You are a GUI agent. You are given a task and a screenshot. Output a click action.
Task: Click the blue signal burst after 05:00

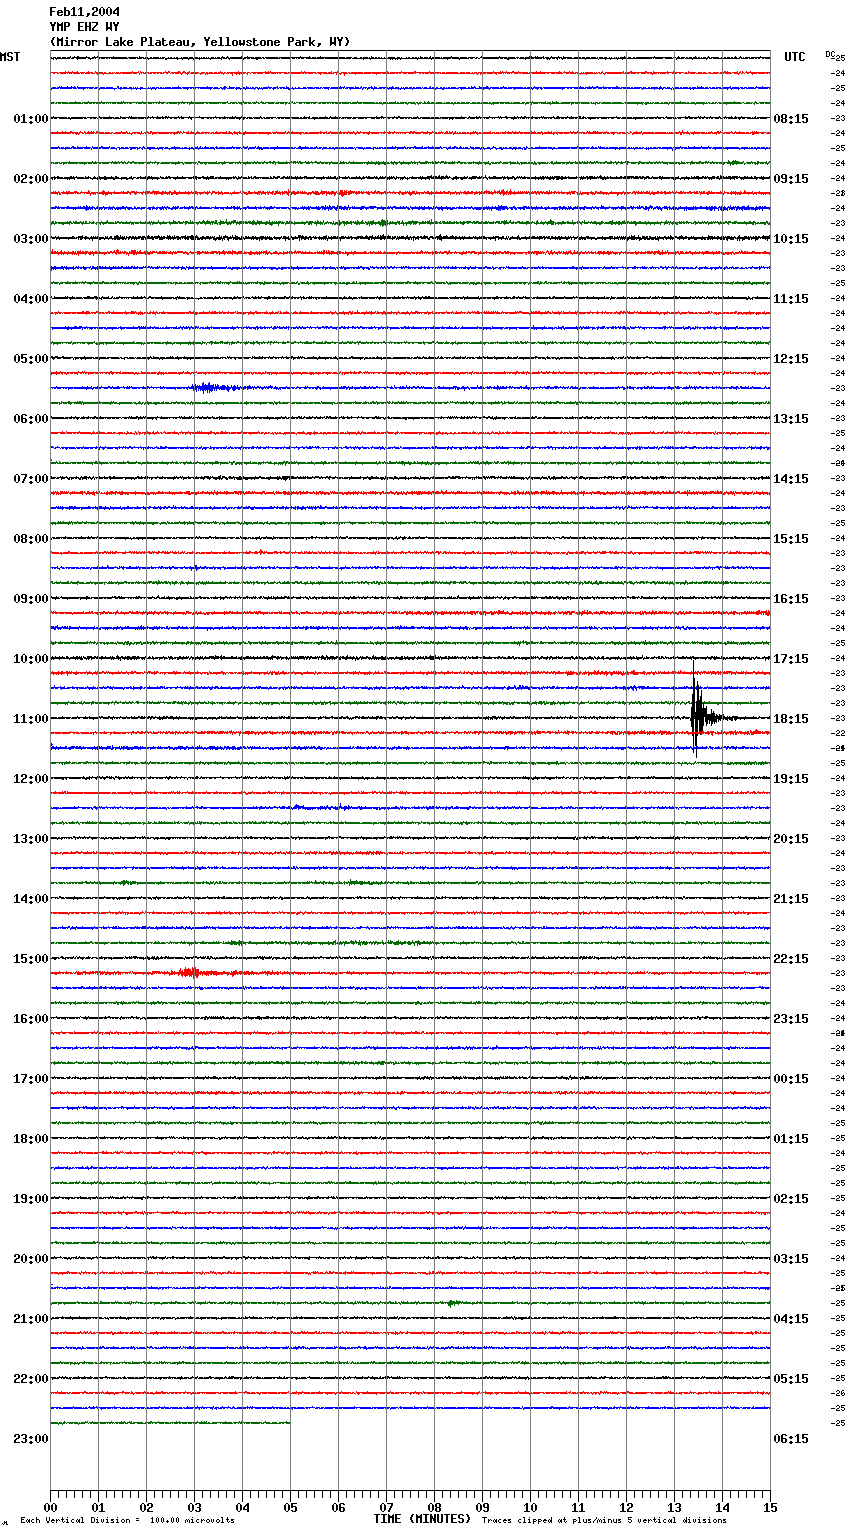coord(213,388)
